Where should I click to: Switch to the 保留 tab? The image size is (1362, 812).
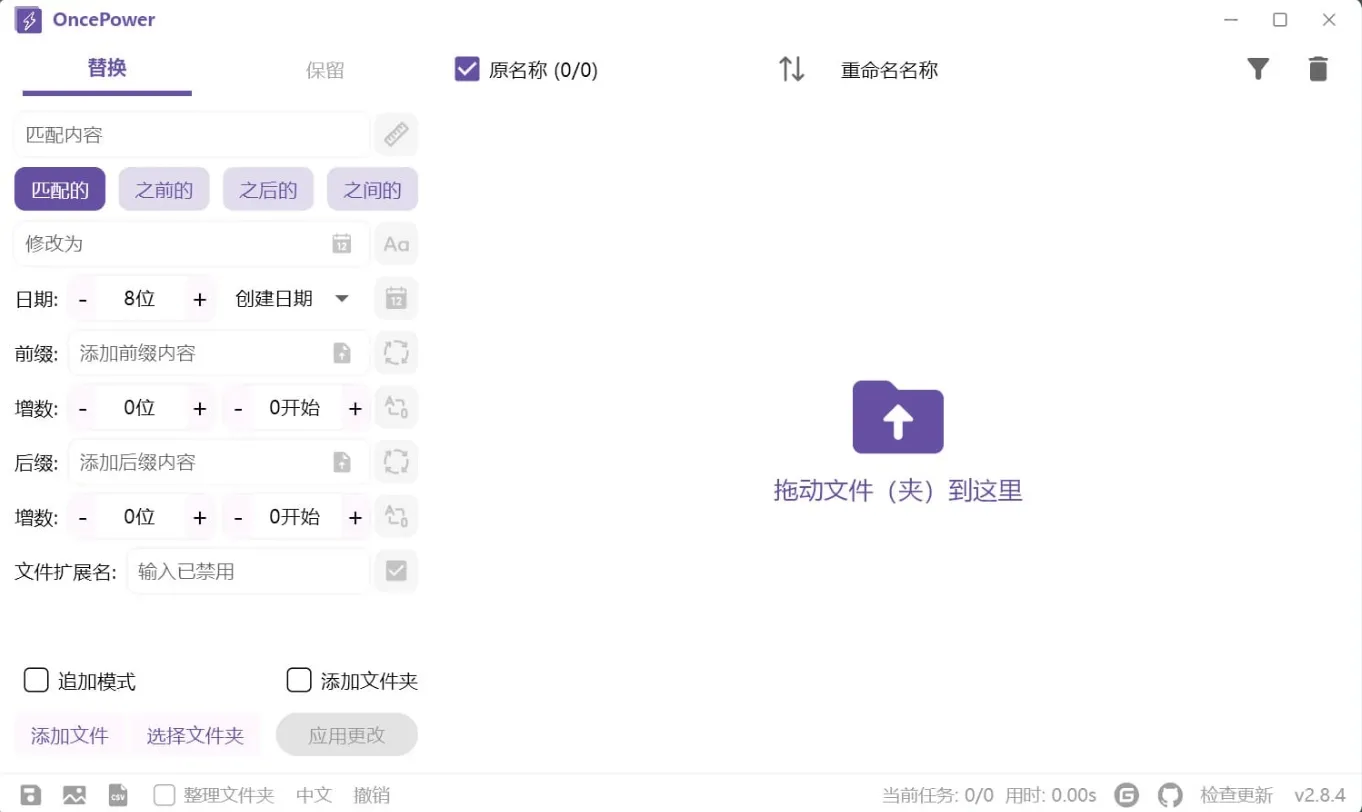coord(324,70)
